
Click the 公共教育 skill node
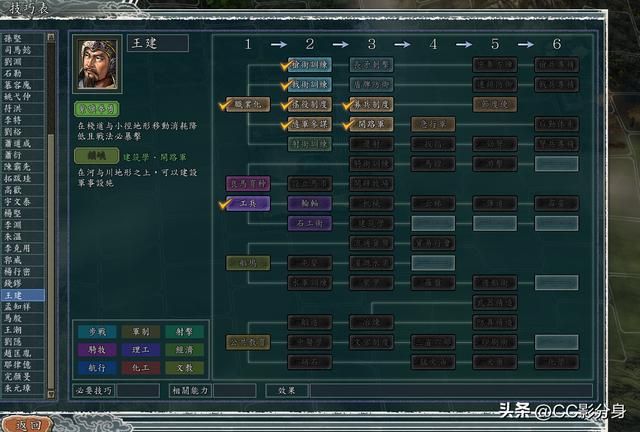(248, 342)
